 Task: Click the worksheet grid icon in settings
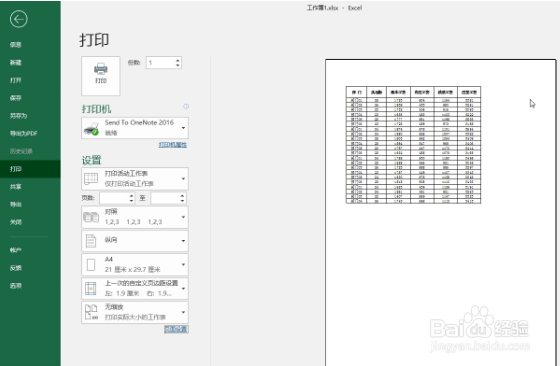click(x=91, y=178)
